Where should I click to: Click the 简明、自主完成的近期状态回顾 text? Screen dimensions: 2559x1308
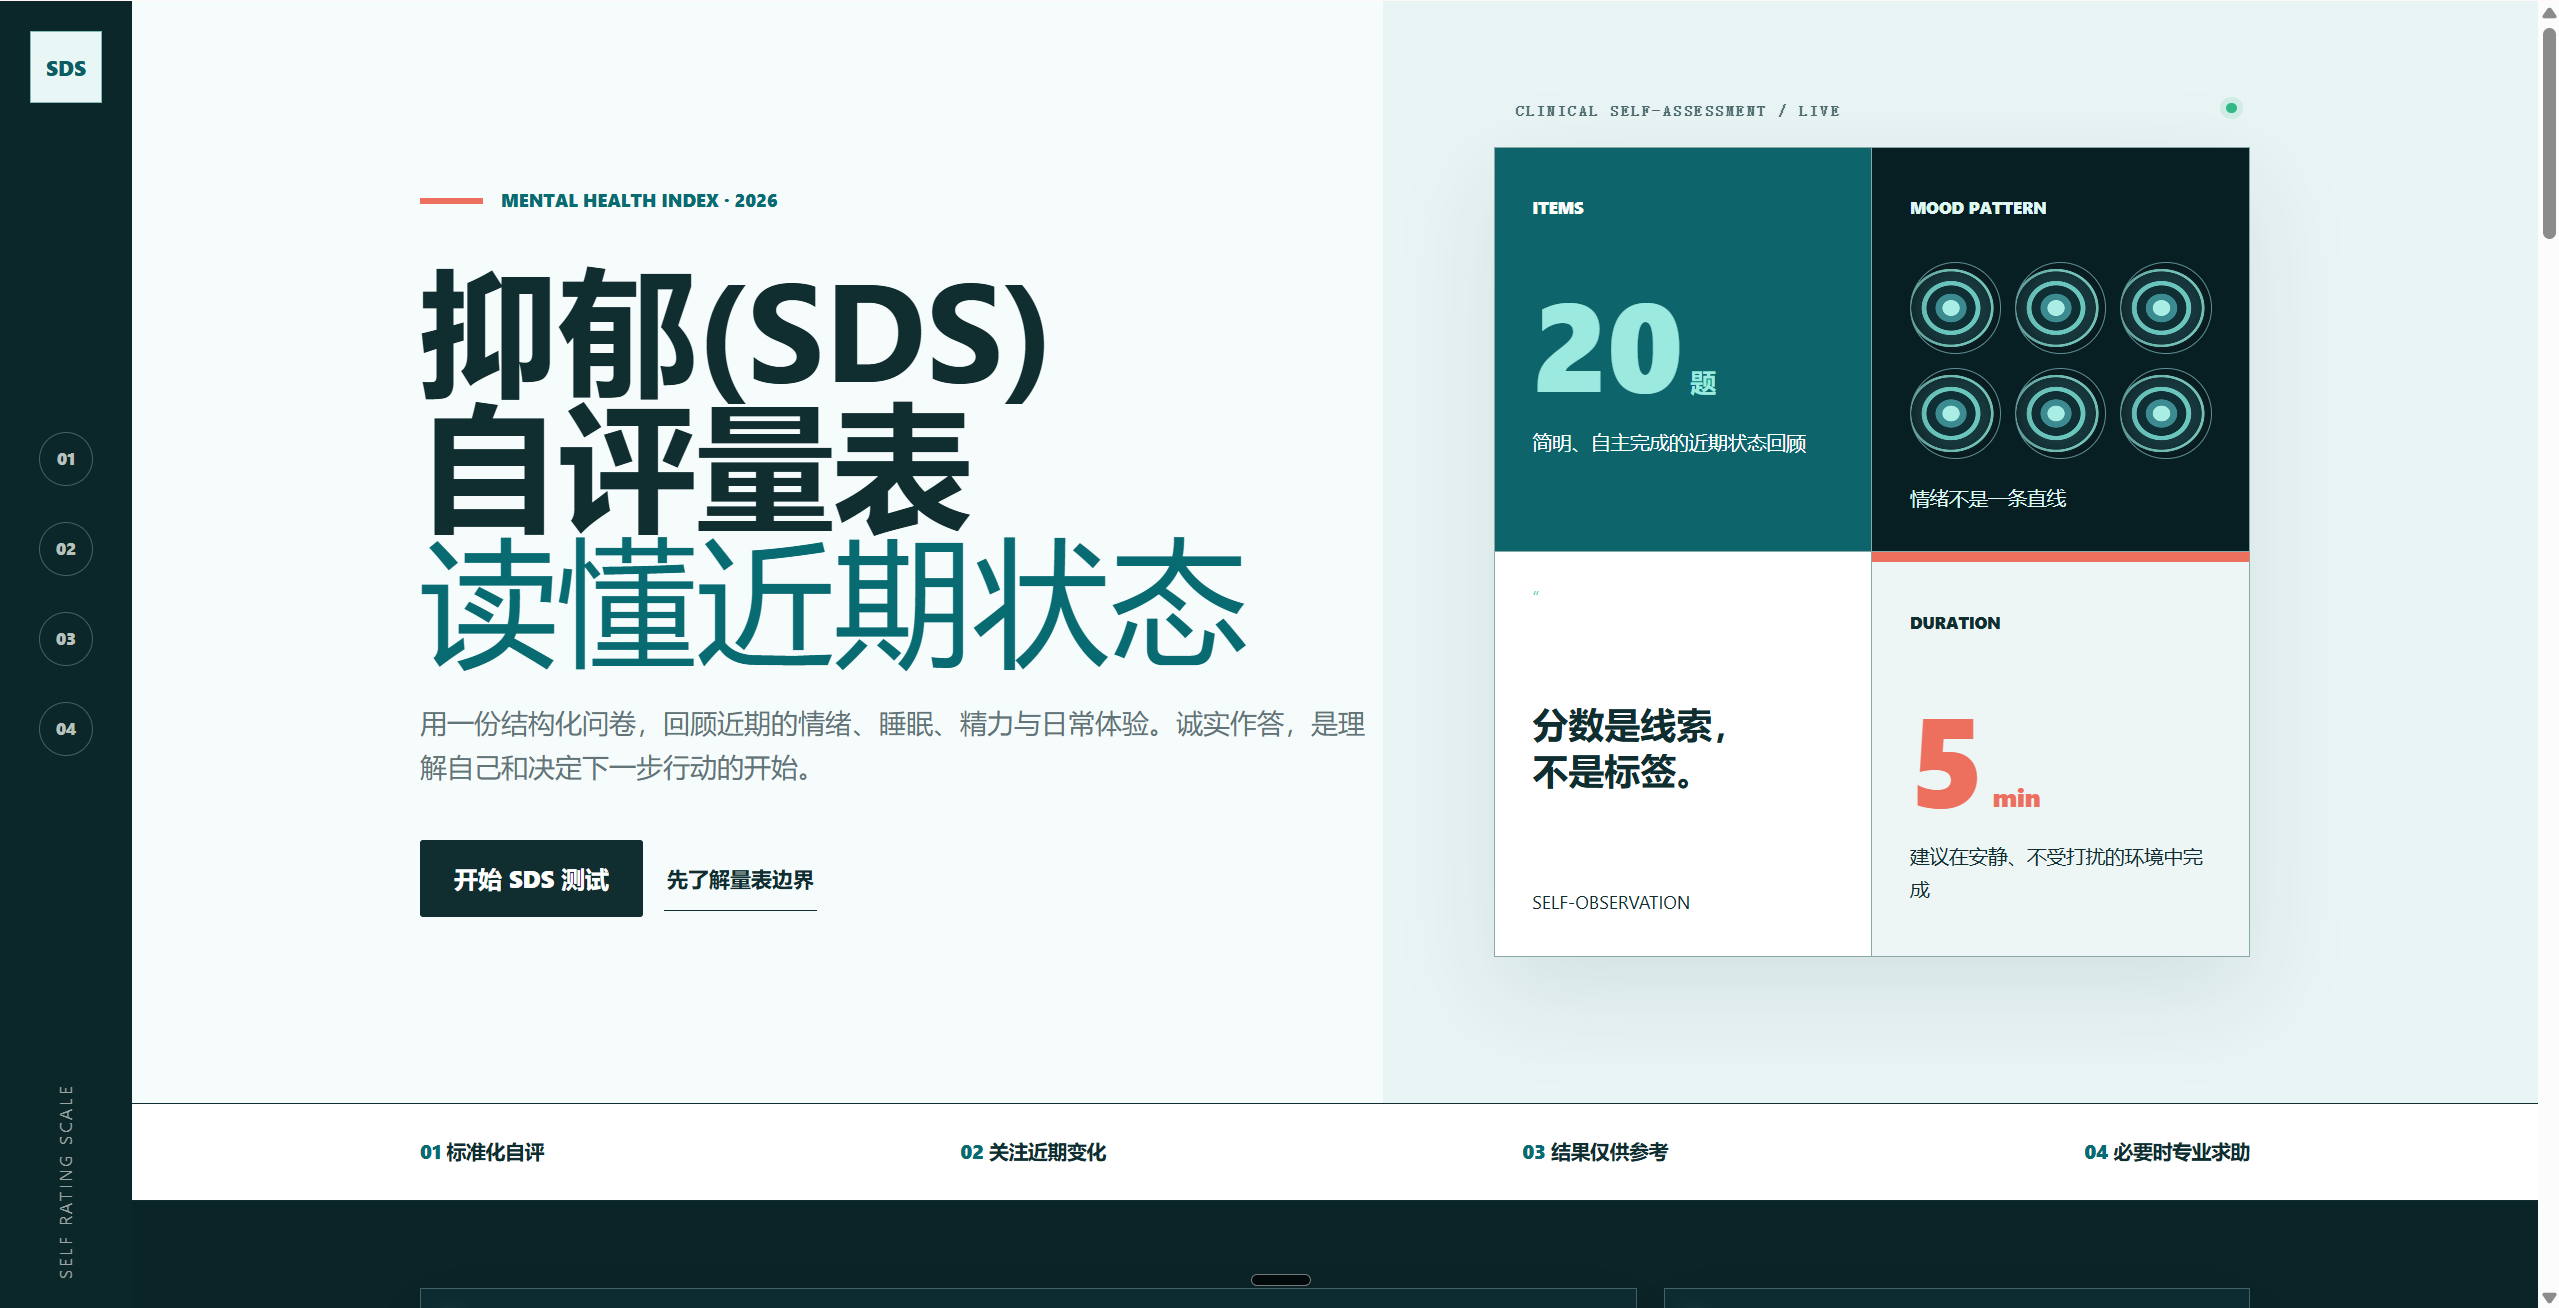pos(1669,443)
